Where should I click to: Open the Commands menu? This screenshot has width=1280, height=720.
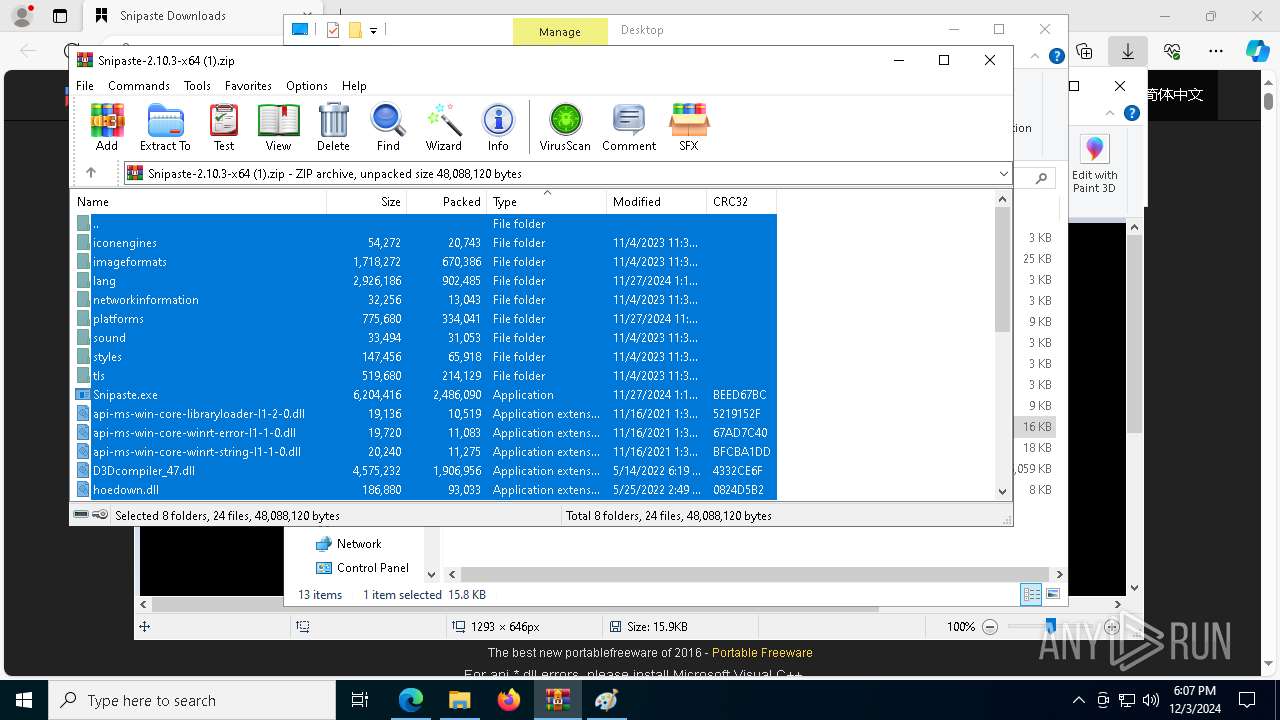[139, 86]
